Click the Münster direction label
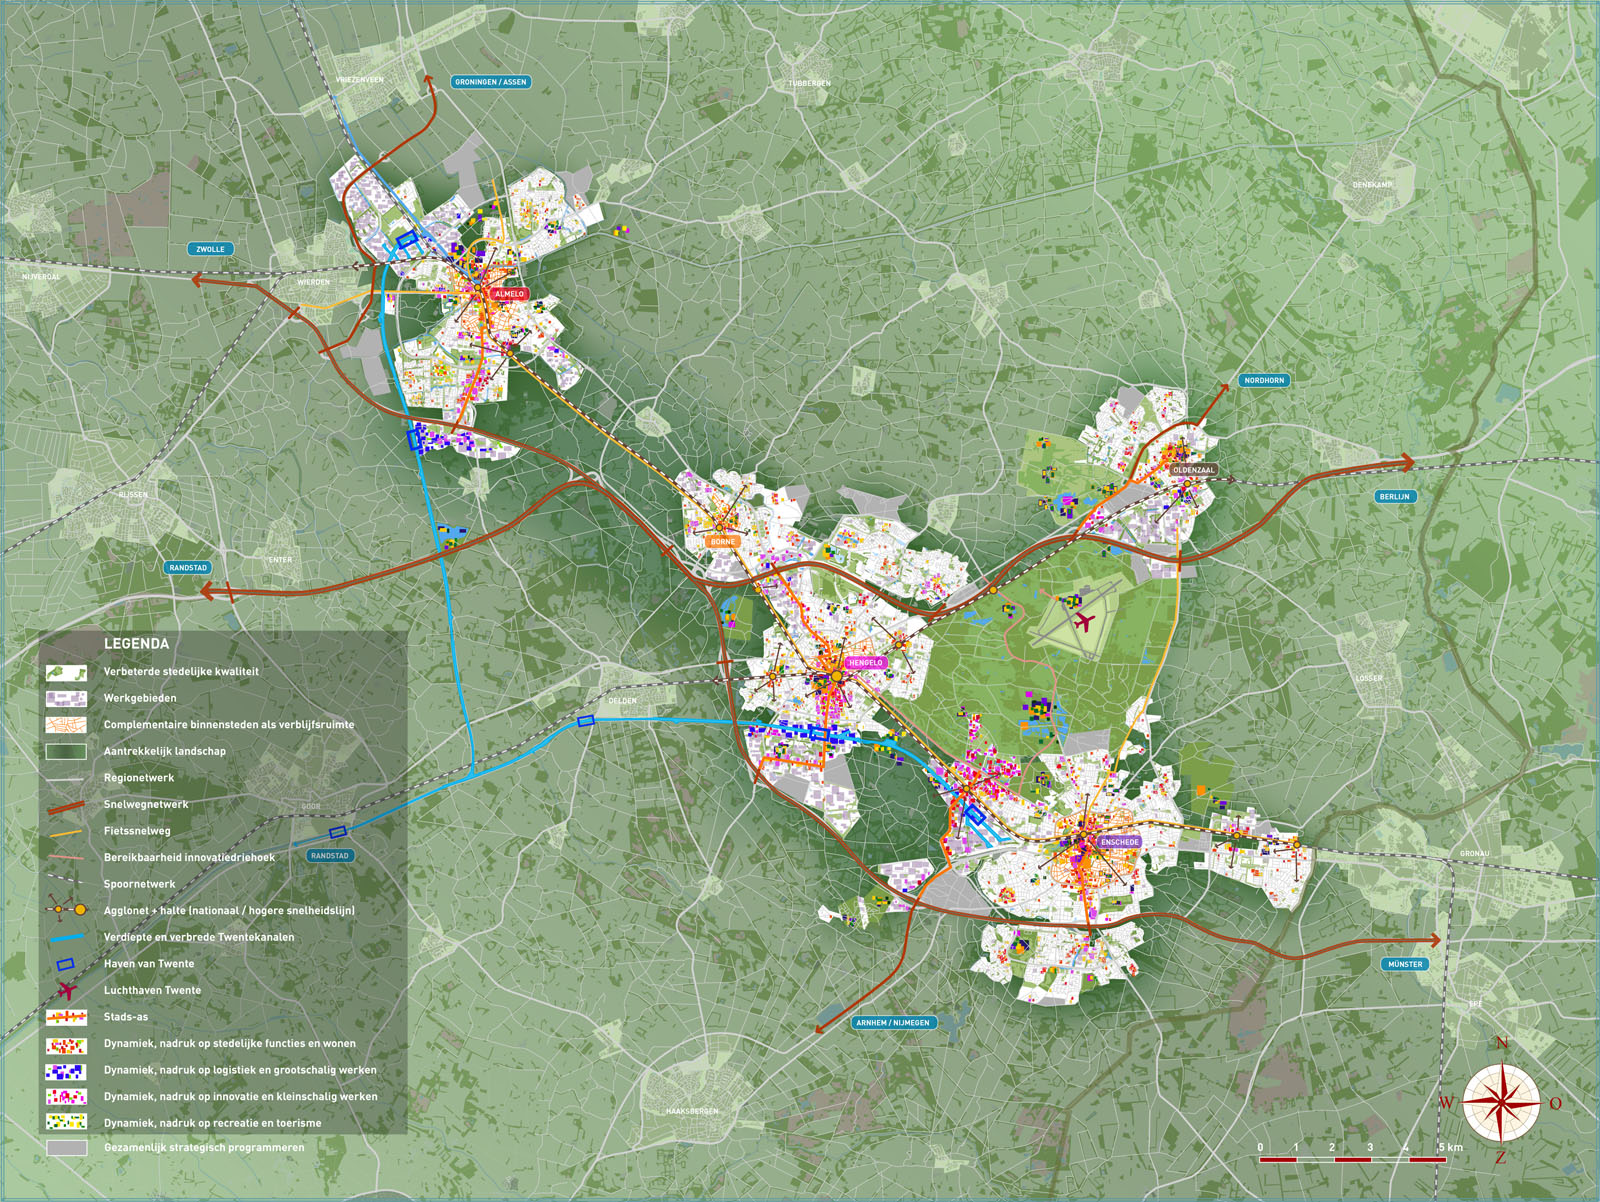The image size is (1600, 1202). pyautogui.click(x=1405, y=965)
